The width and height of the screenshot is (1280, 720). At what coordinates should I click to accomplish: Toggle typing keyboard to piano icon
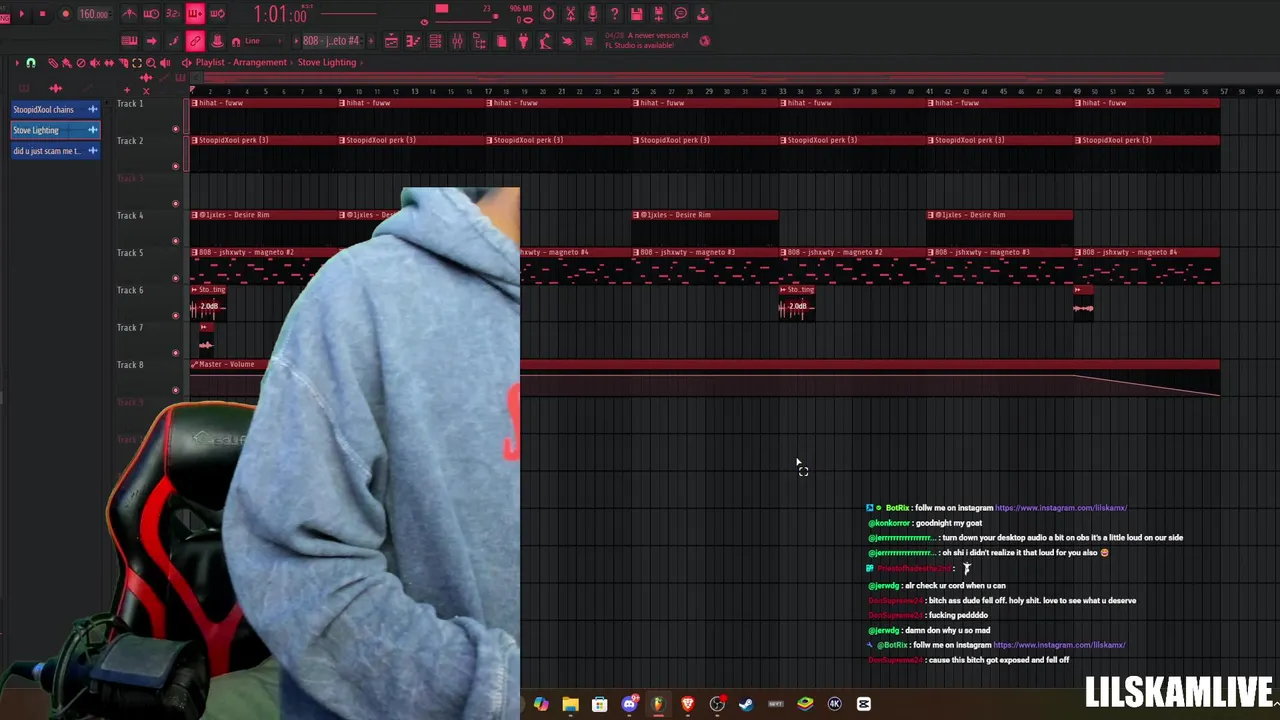pos(129,41)
